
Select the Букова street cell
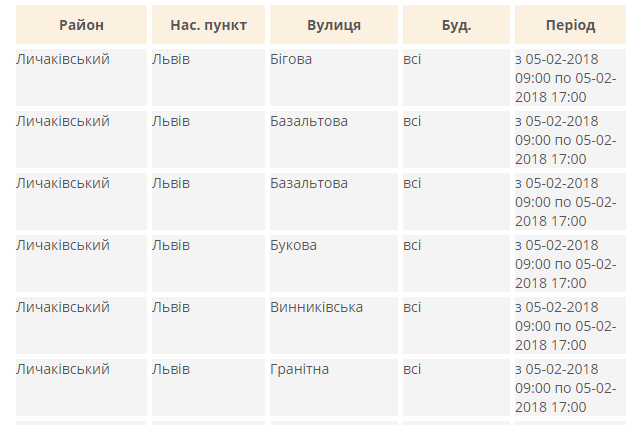[293, 245]
